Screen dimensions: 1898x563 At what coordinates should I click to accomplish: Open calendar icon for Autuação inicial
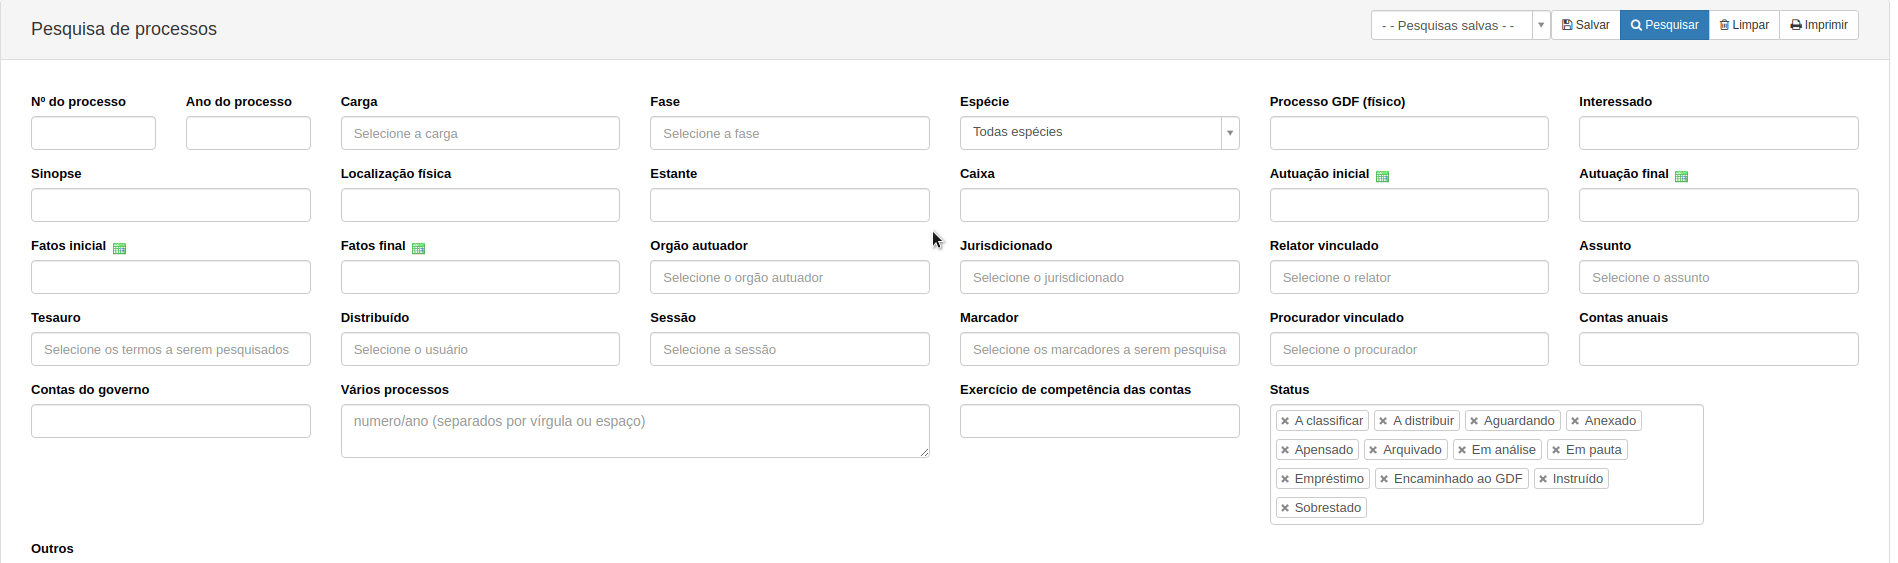pos(1382,176)
